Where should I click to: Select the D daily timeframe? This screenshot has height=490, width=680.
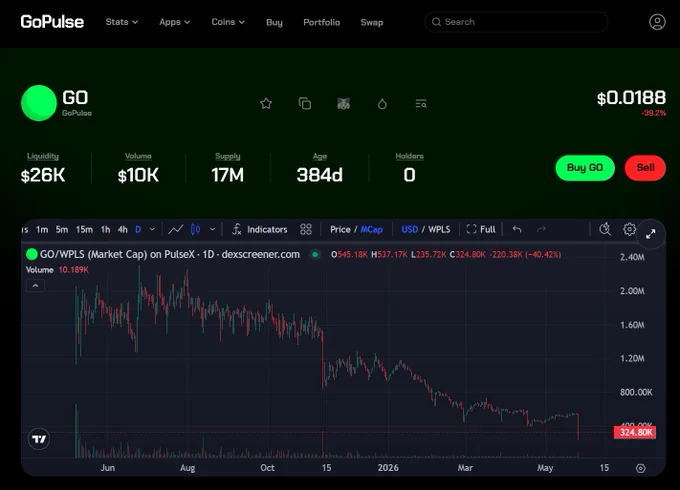tap(138, 229)
